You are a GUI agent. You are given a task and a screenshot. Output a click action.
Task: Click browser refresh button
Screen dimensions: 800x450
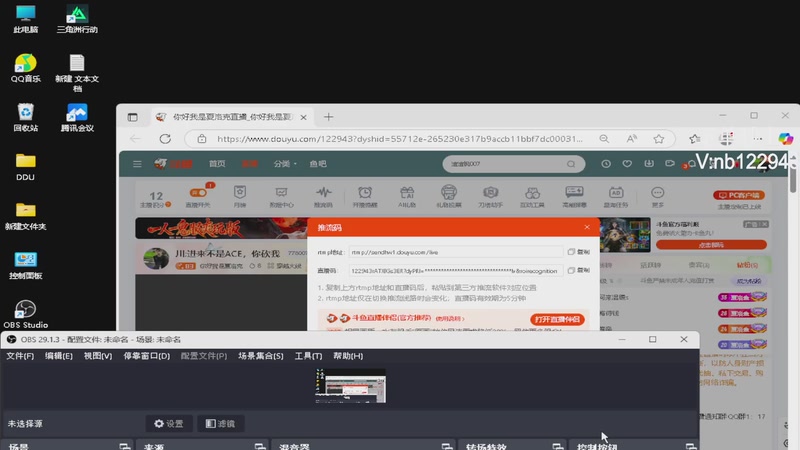(x=165, y=139)
